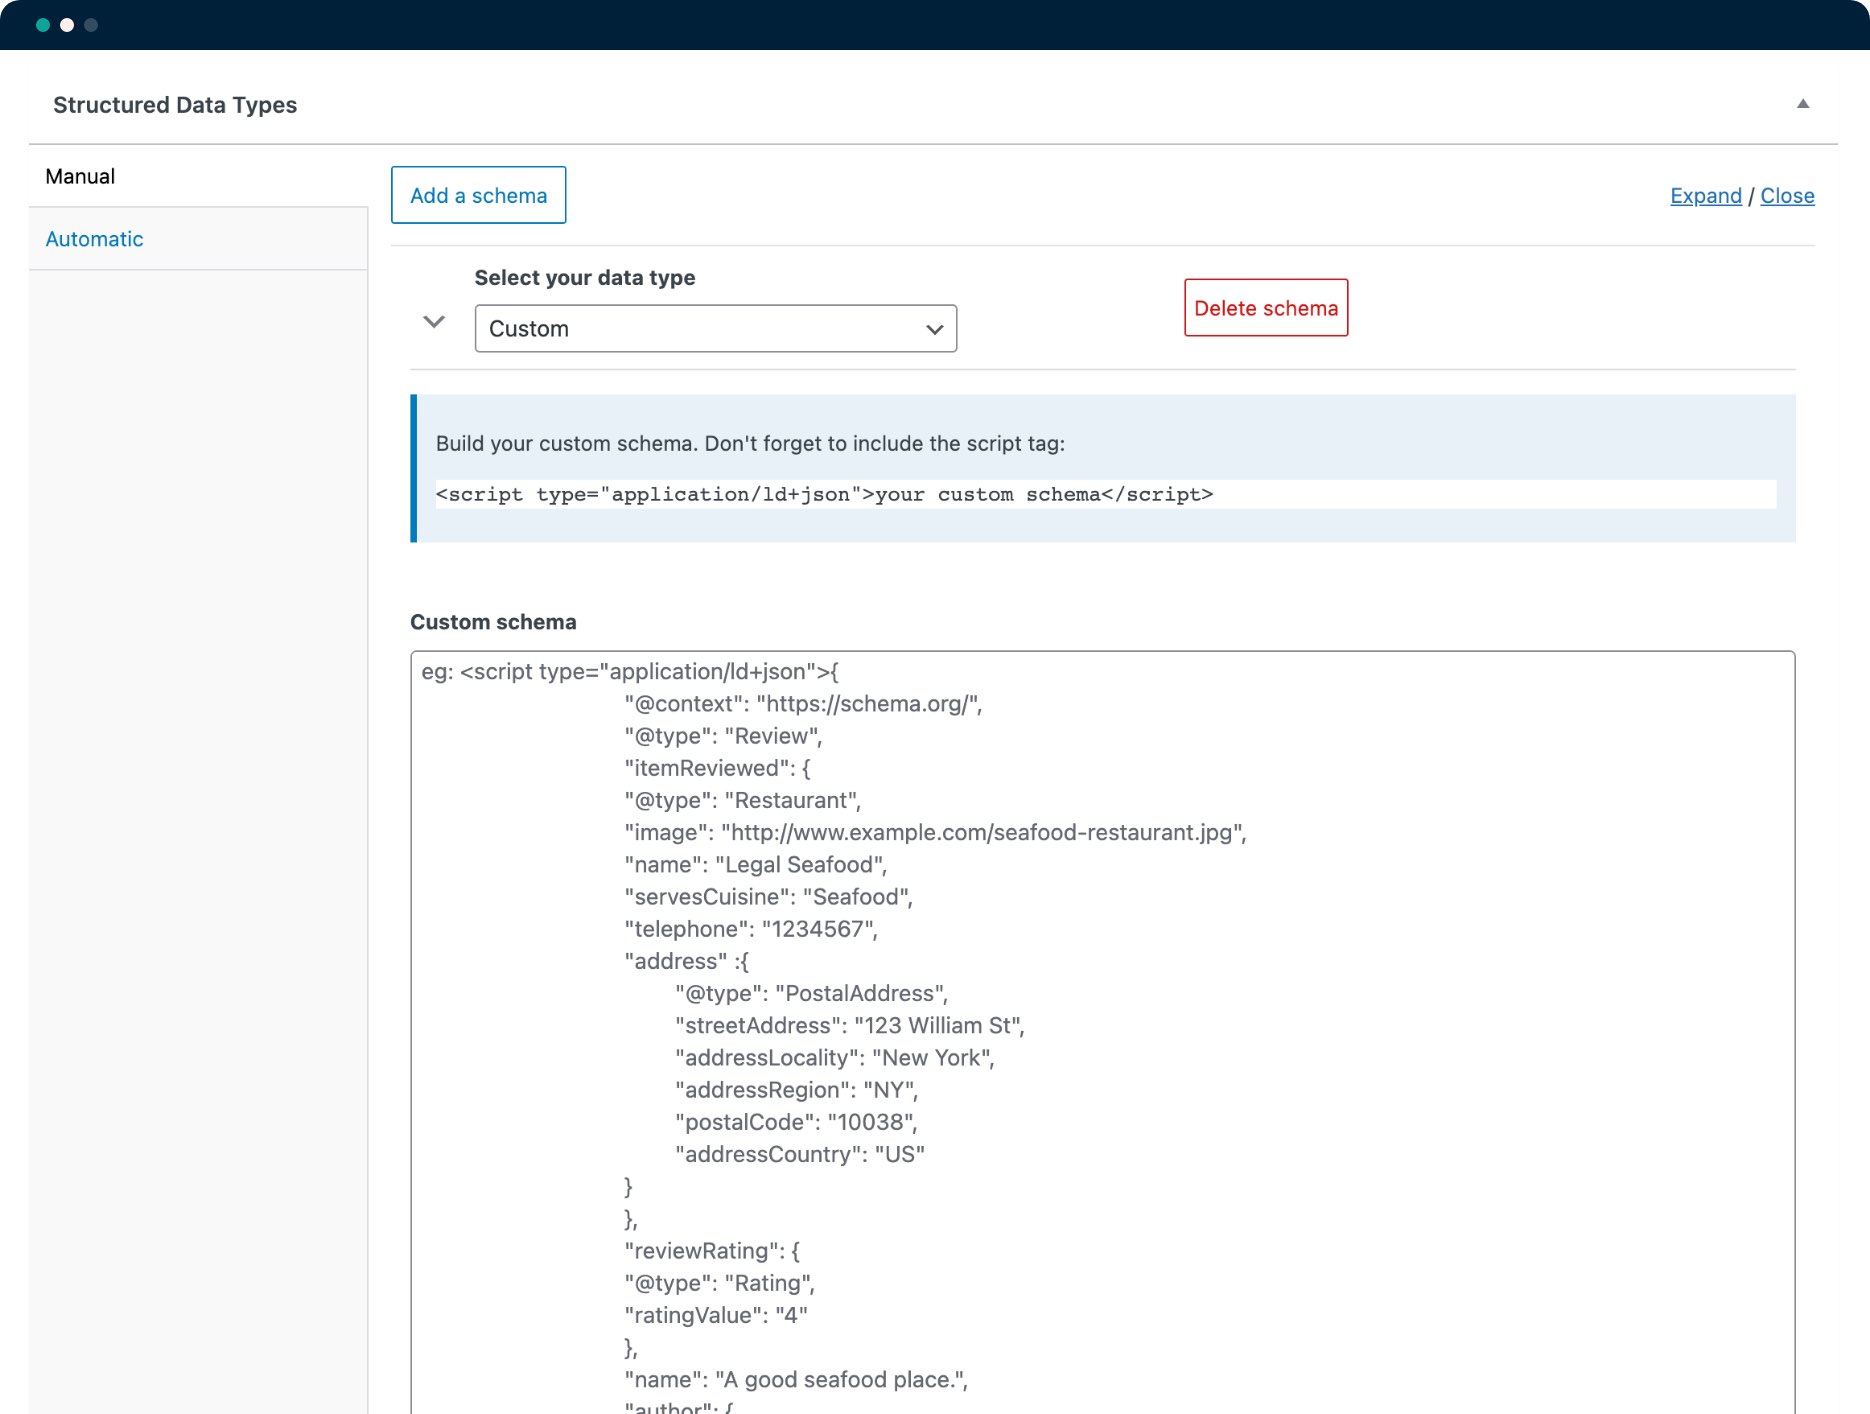Click the Expand link
Screen dimensions: 1870x1414
click(1706, 196)
